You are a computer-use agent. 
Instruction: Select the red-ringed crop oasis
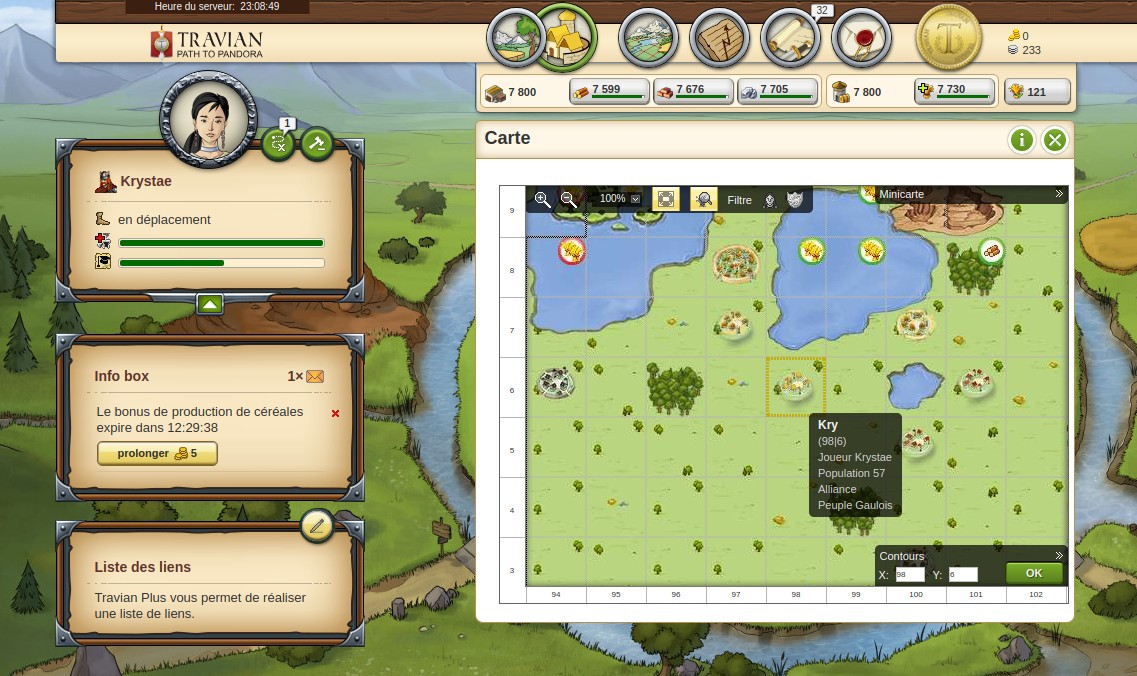[x=571, y=251]
